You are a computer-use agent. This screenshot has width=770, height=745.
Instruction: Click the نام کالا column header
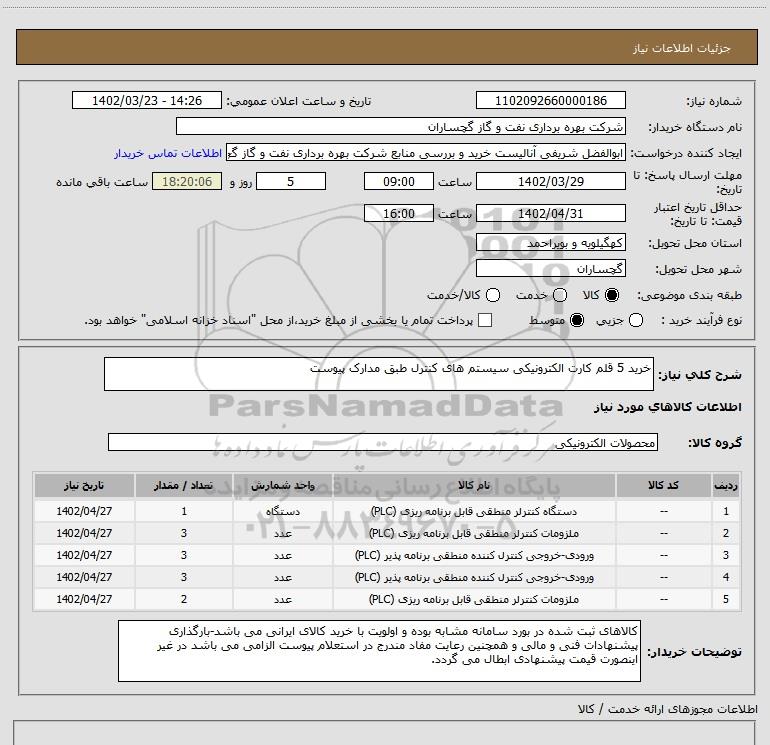pos(474,485)
